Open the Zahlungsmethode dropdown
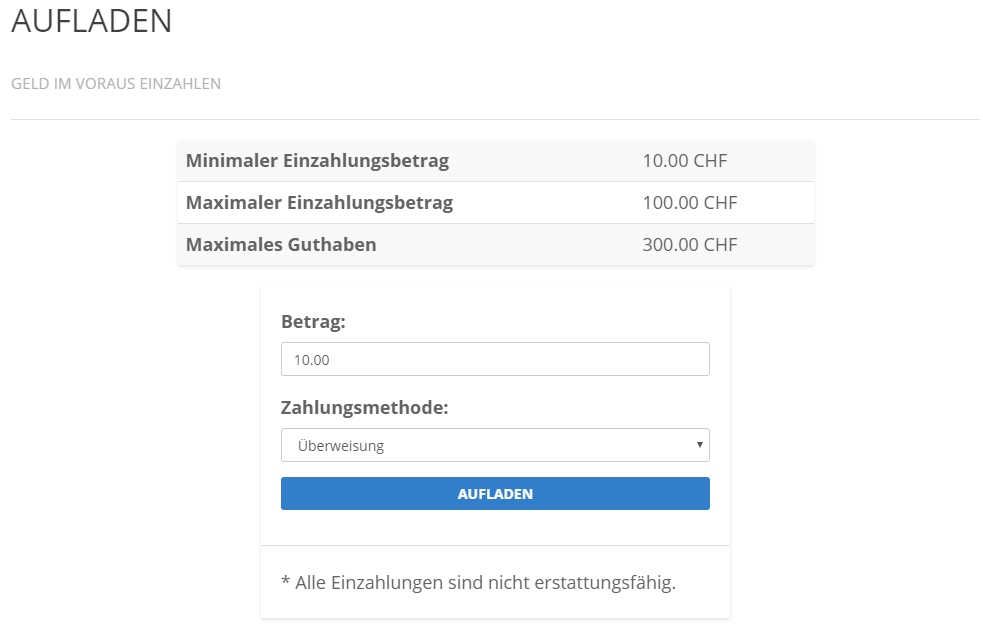The height and width of the screenshot is (629, 983). pyautogui.click(x=495, y=445)
